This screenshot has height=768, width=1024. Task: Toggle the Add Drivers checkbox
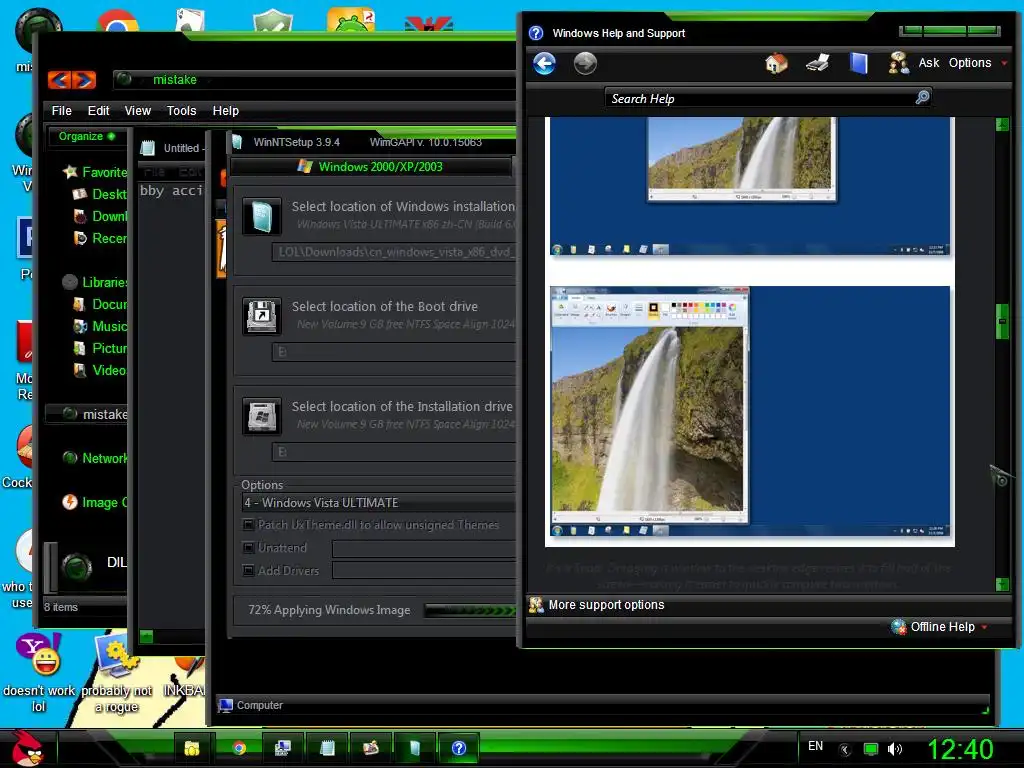(x=248, y=570)
